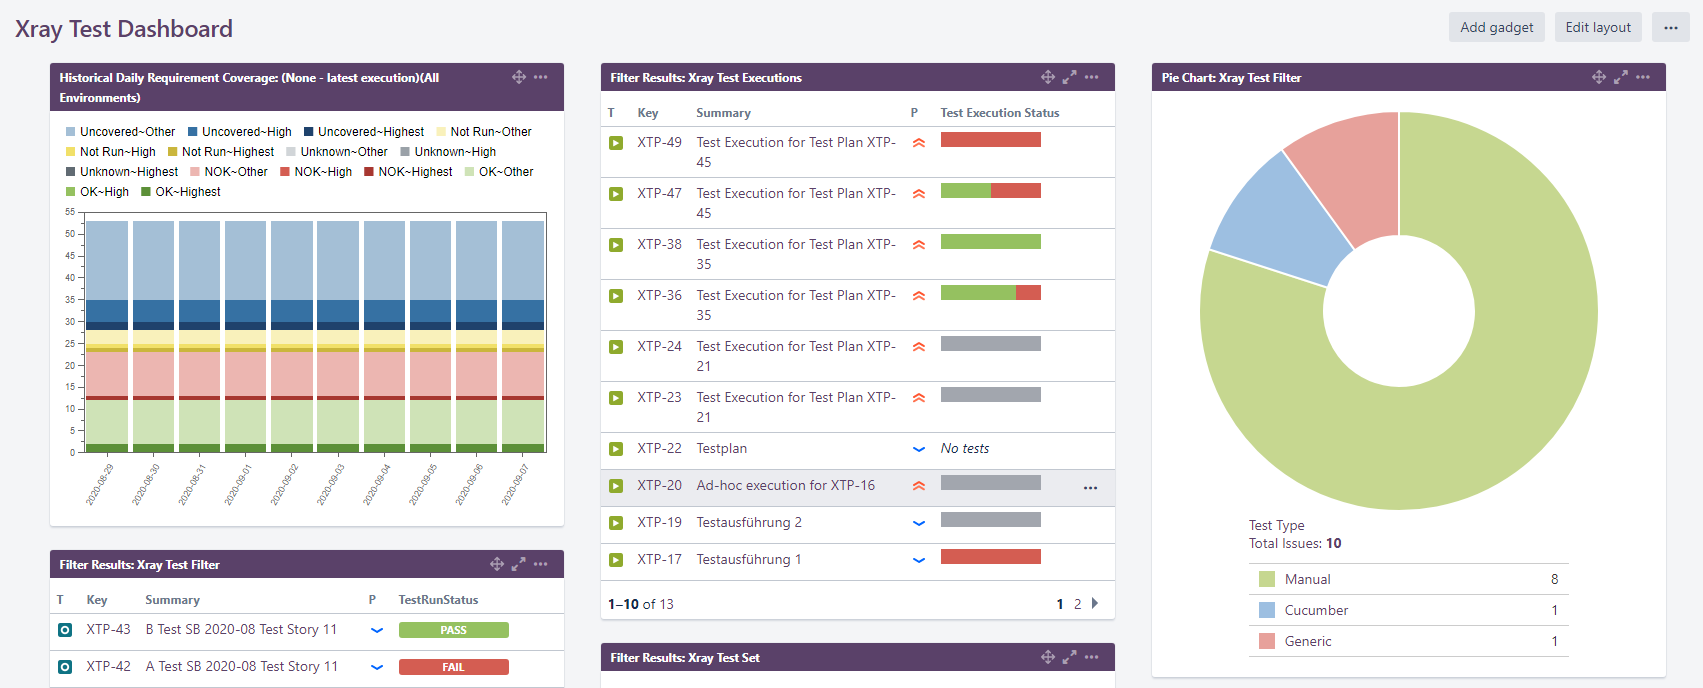Toggle the Not Run~Other legend entry
The image size is (1703, 688).
484,132
